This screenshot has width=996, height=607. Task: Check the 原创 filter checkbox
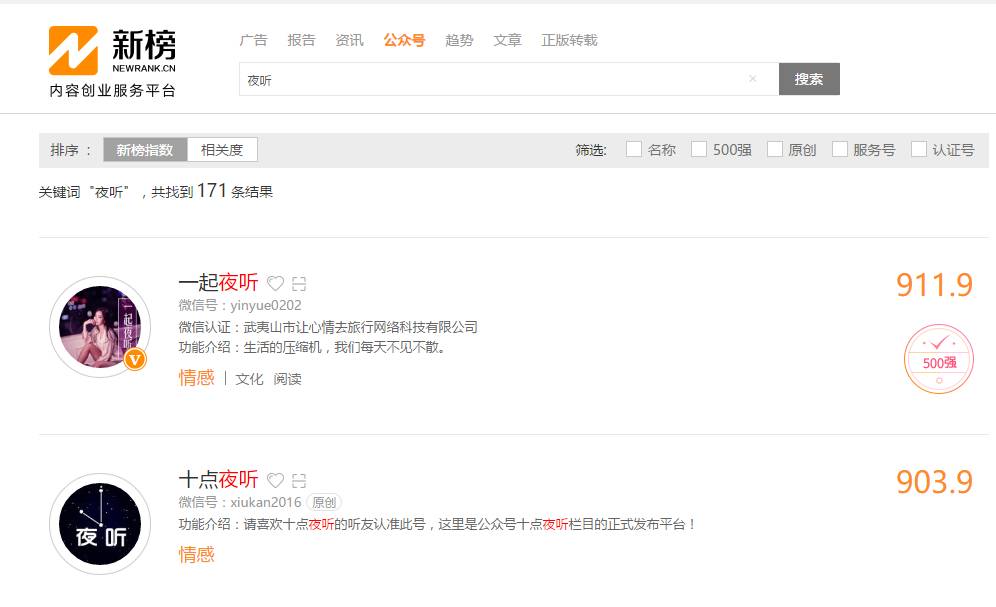pos(775,149)
